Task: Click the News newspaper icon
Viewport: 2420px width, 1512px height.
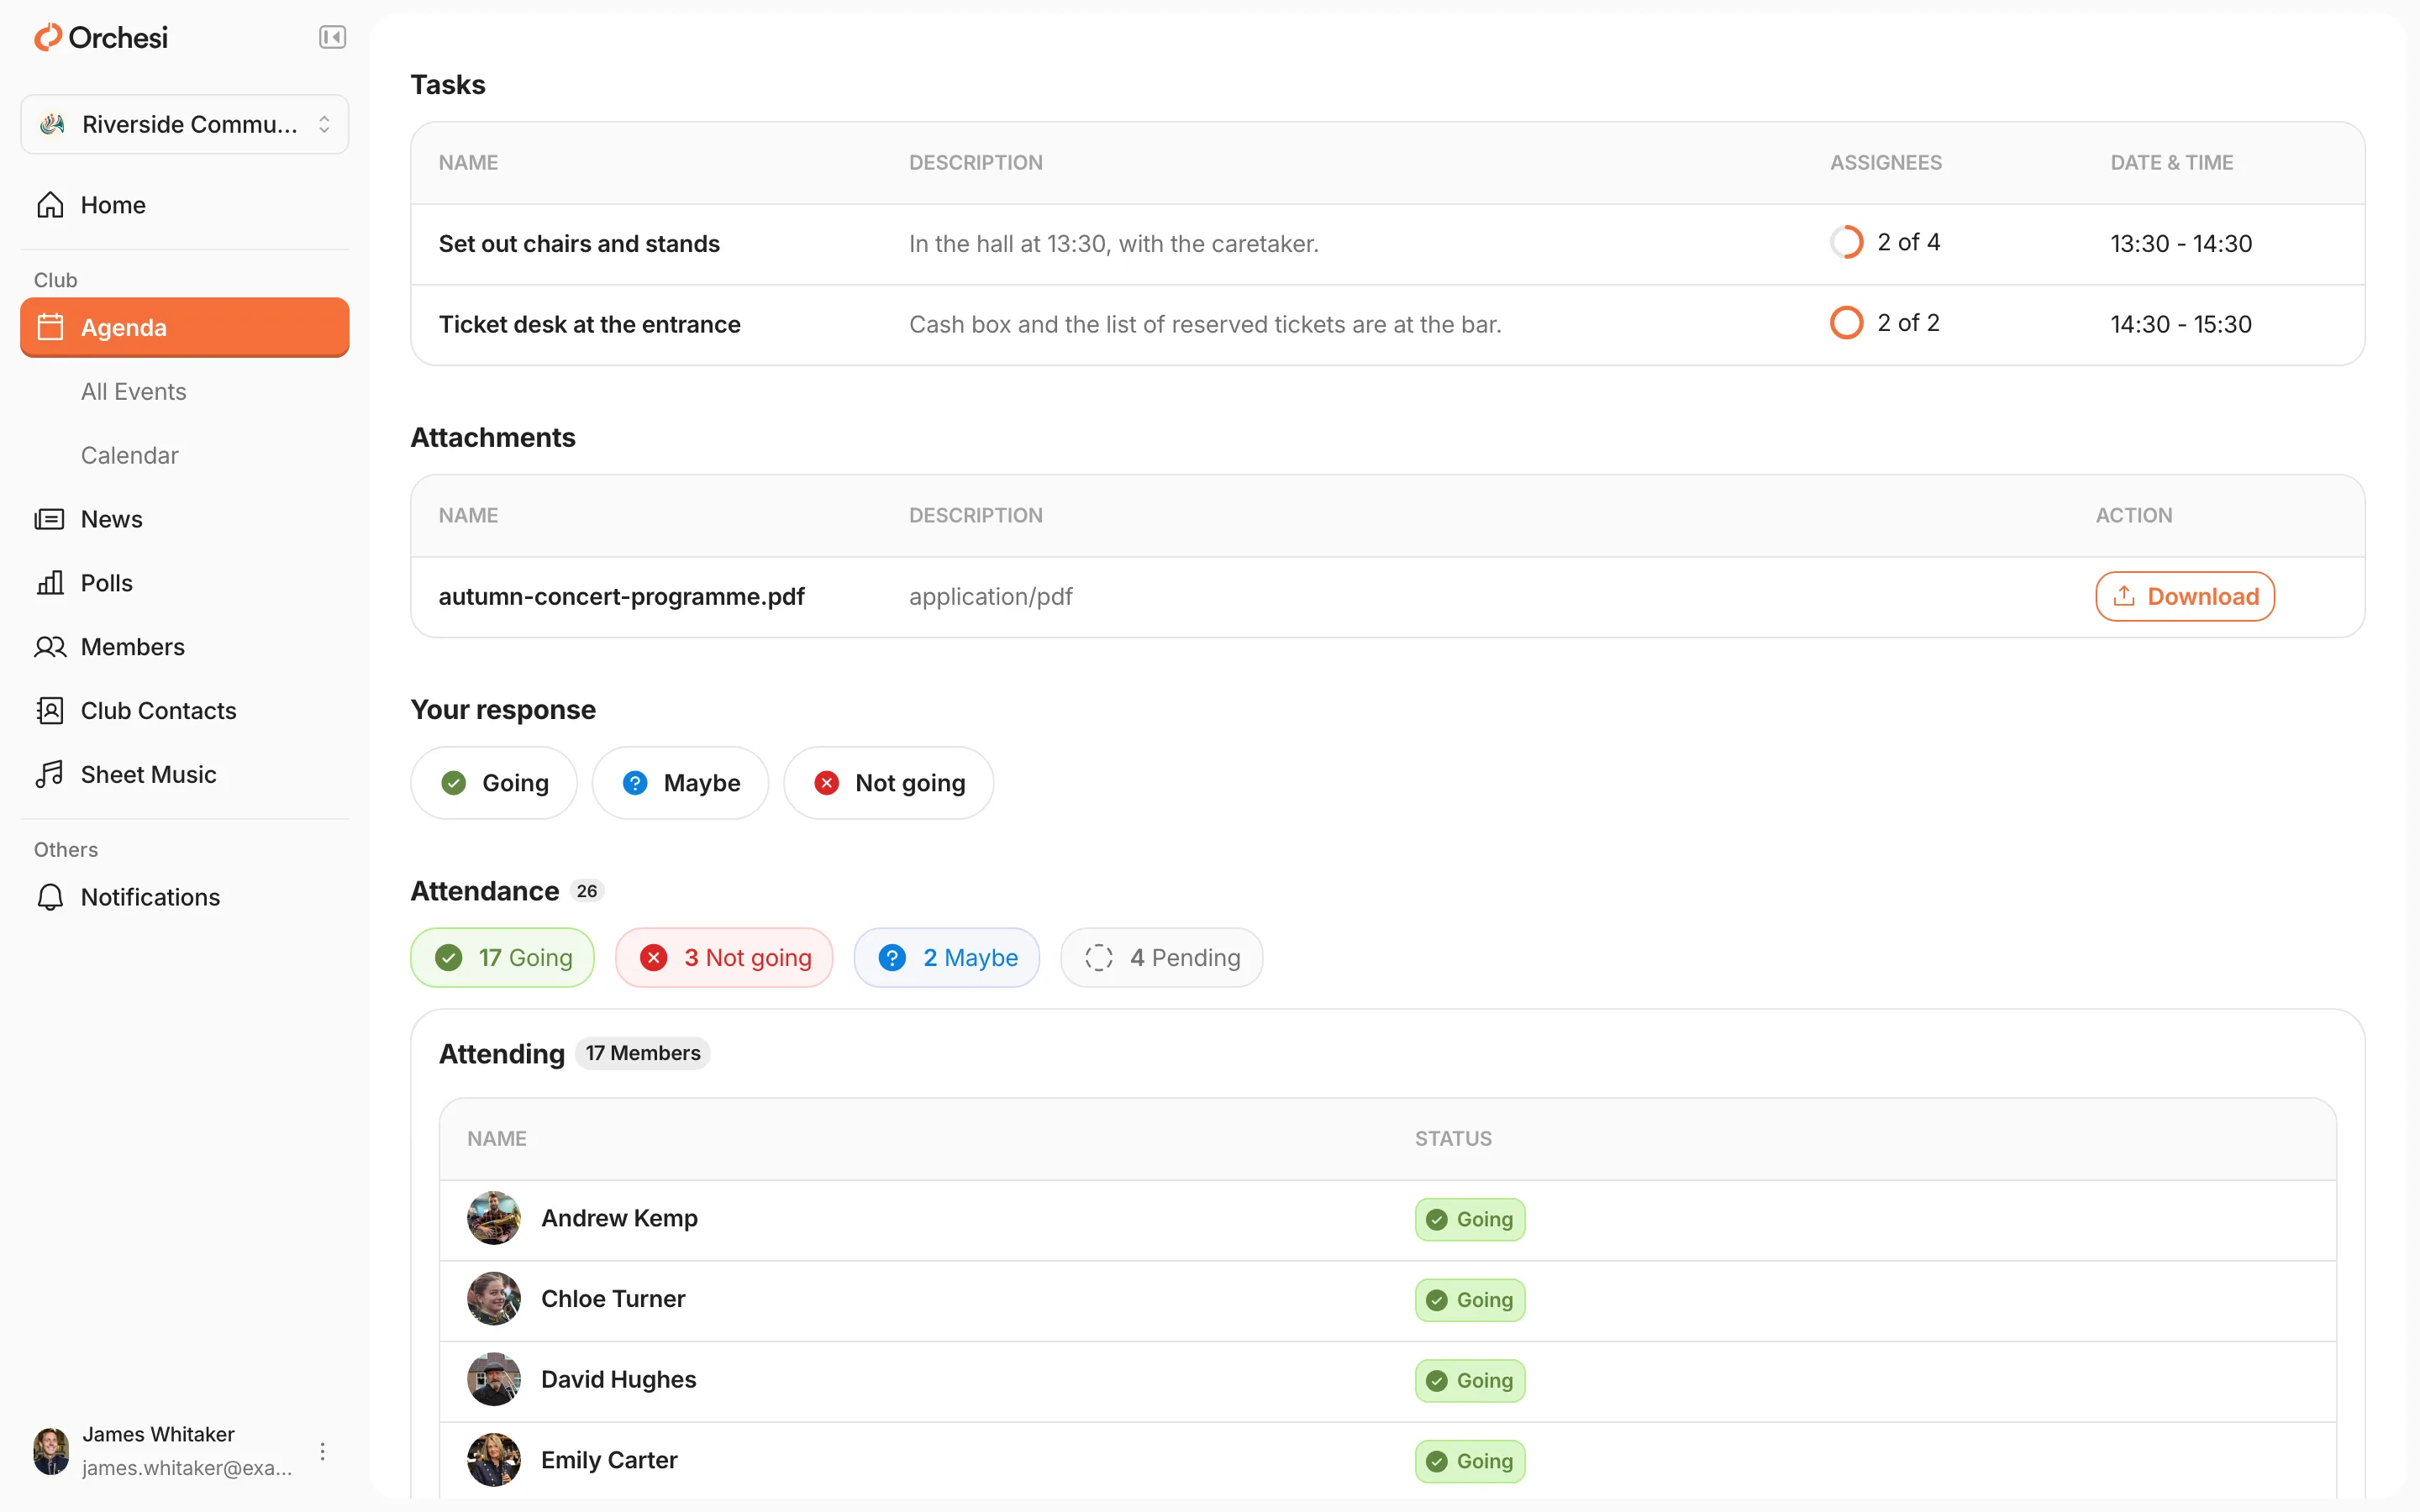Action: click(50, 519)
